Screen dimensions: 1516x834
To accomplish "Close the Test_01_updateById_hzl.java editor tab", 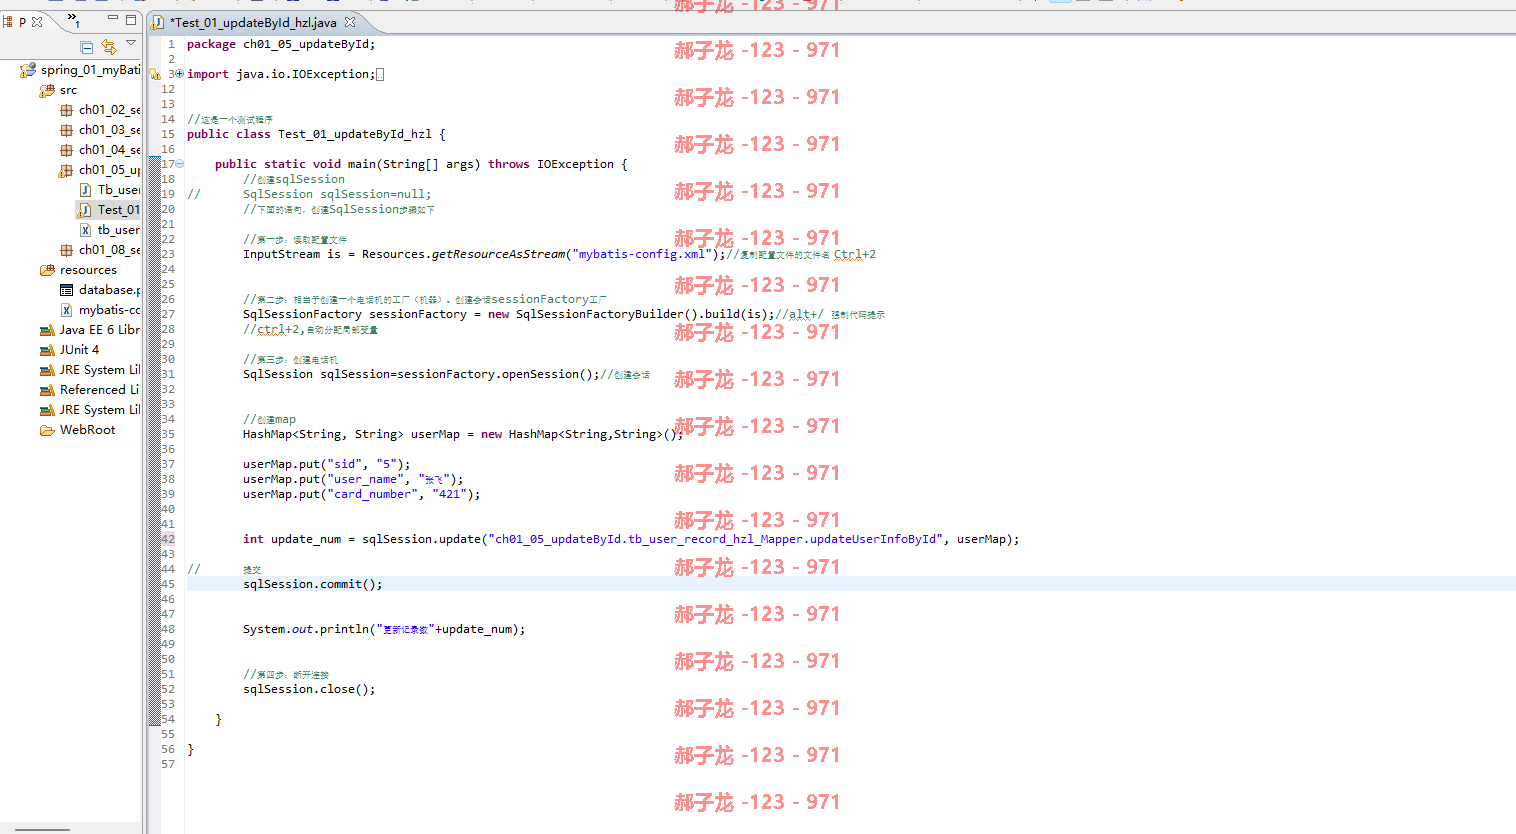I will click(x=350, y=22).
